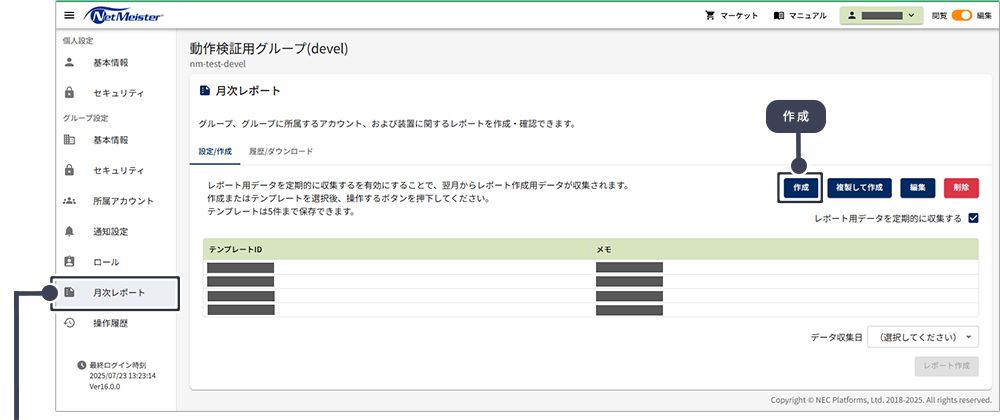The width and height of the screenshot is (1000, 420).
Task: Click the personal 基本情報 person icon
Action: [x=69, y=62]
